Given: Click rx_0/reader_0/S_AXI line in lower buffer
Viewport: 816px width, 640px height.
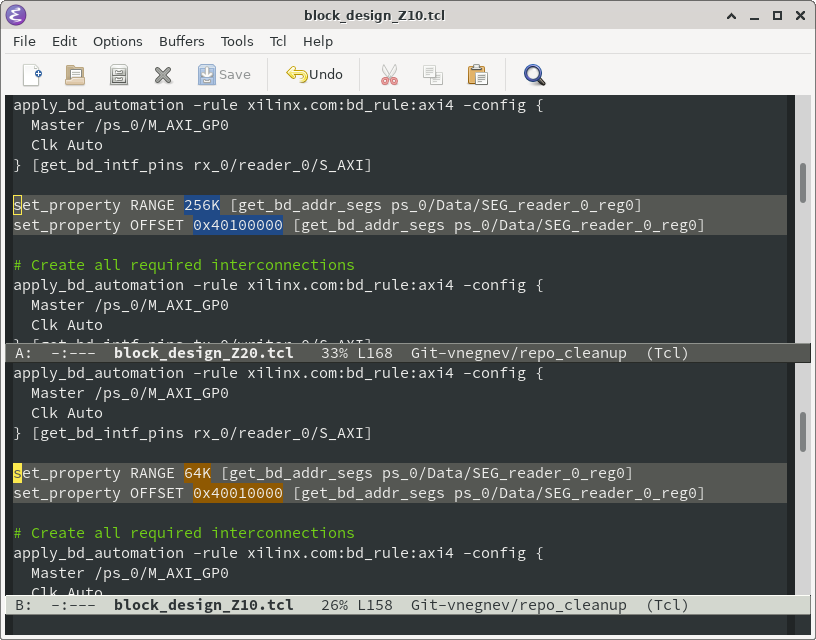Looking at the screenshot, I should 193,433.
